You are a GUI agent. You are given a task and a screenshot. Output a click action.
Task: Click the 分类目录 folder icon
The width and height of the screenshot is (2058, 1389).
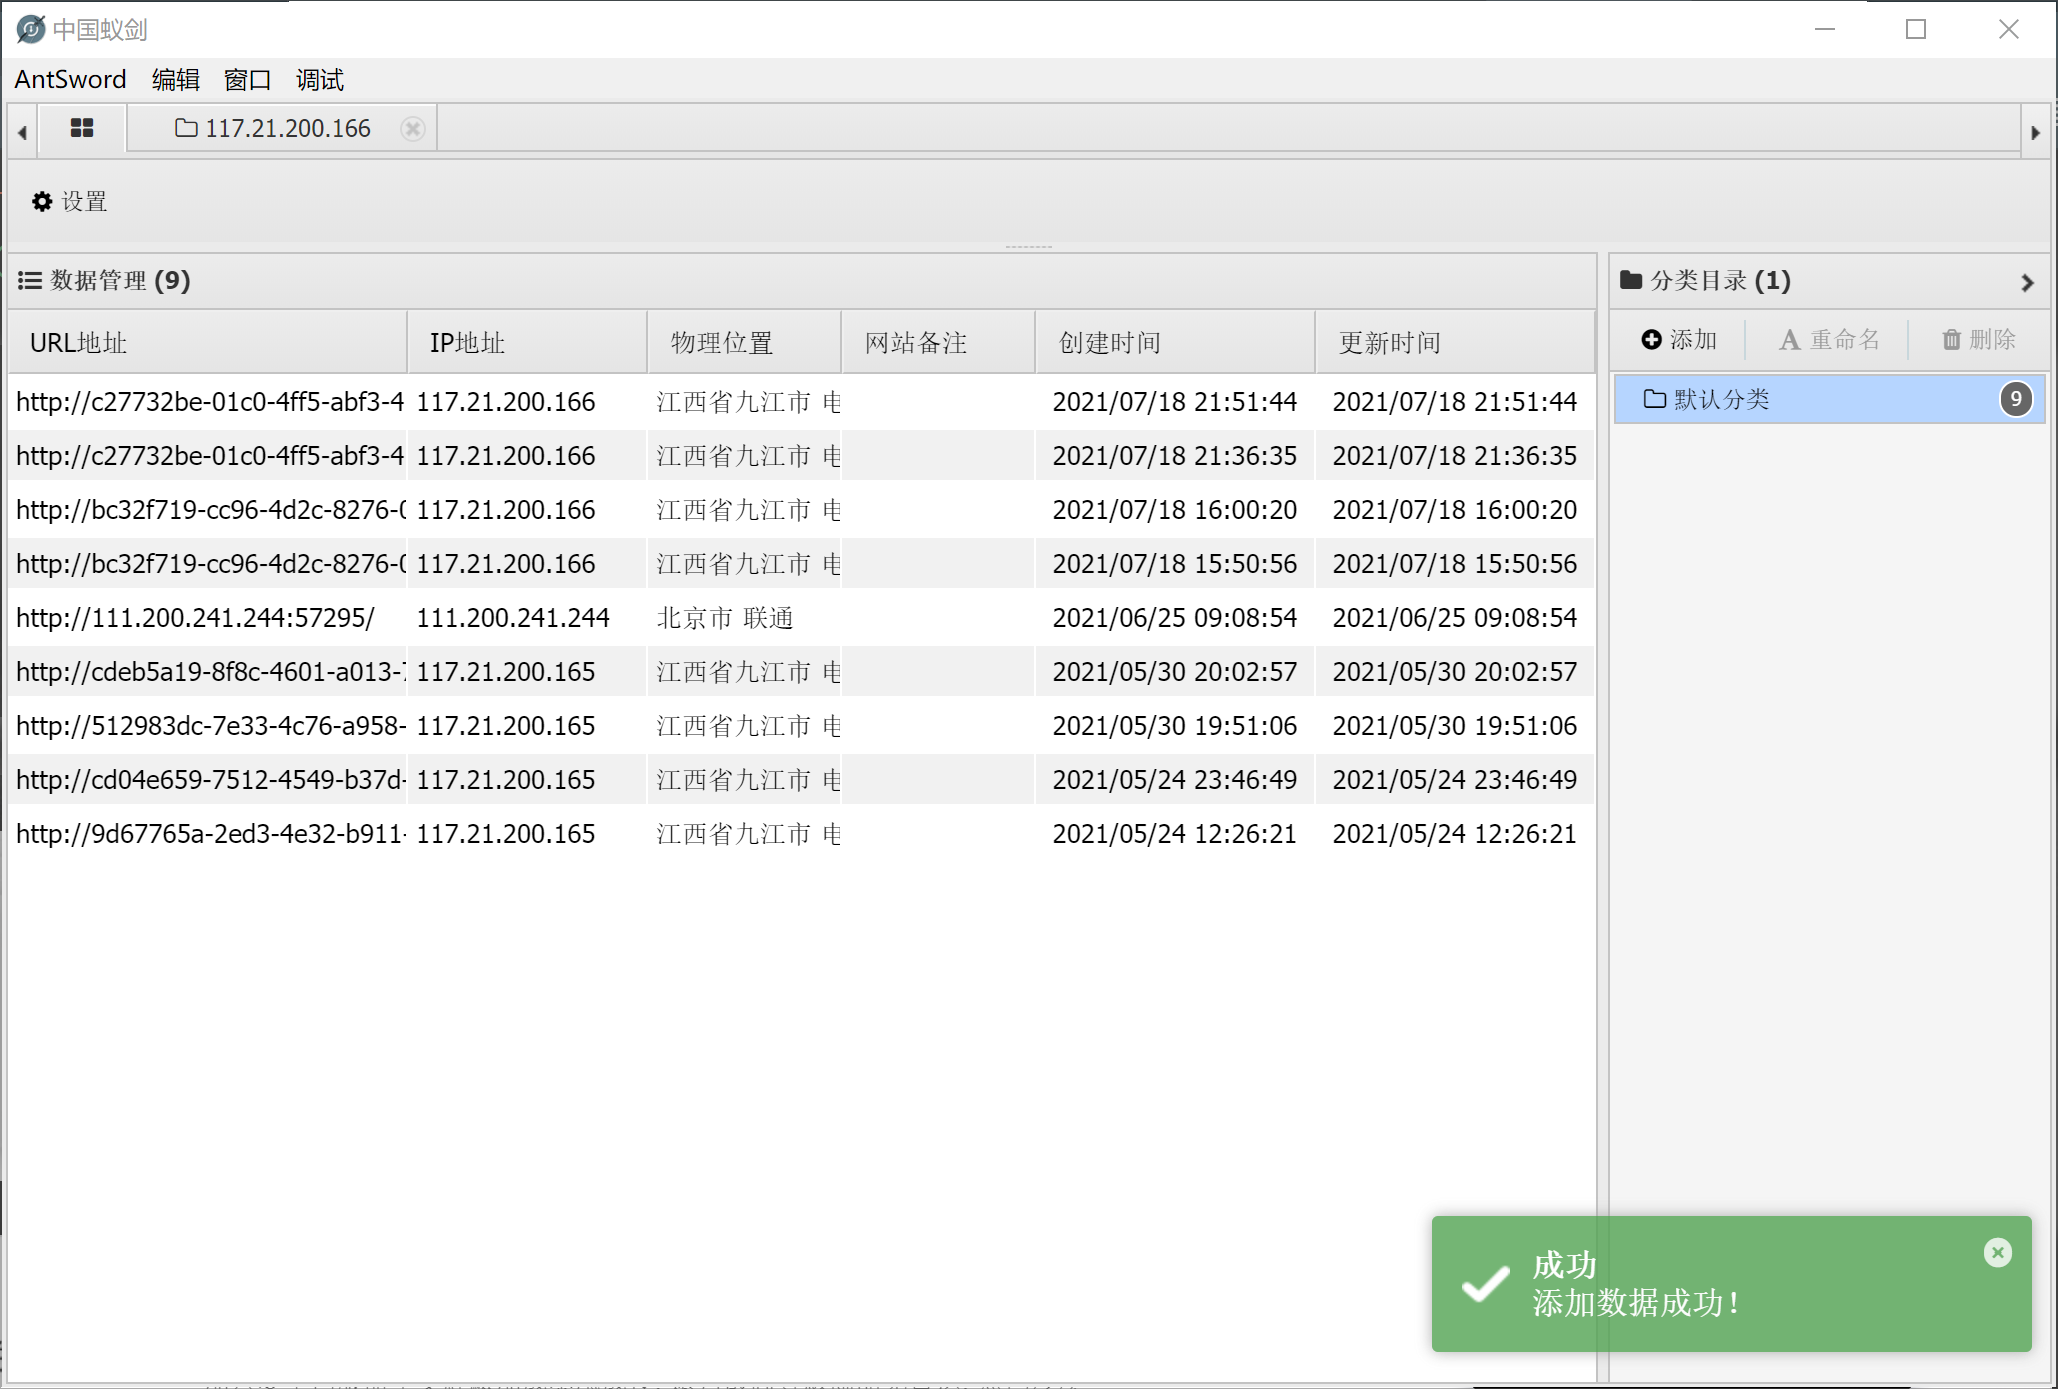[1631, 280]
